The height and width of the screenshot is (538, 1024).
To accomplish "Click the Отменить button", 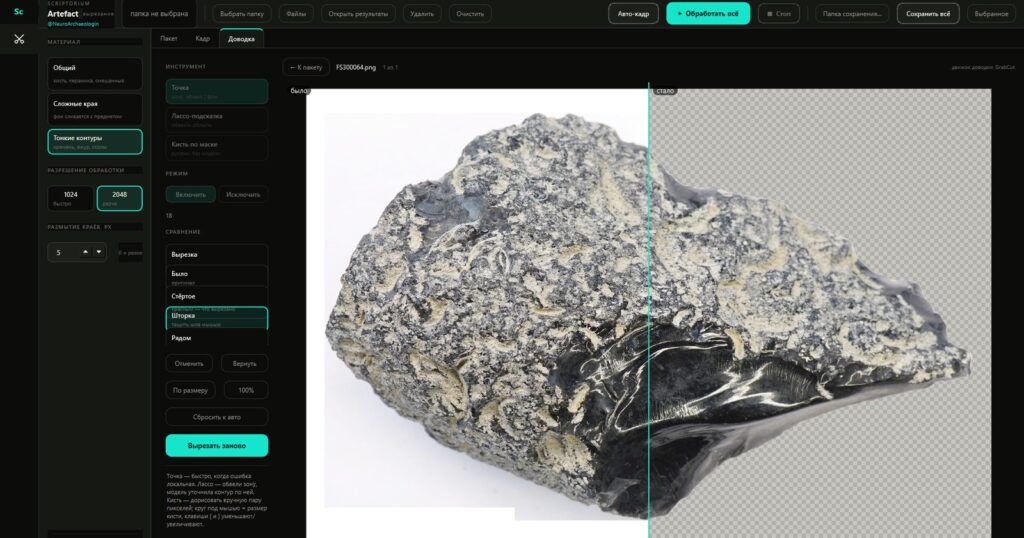I will point(189,364).
